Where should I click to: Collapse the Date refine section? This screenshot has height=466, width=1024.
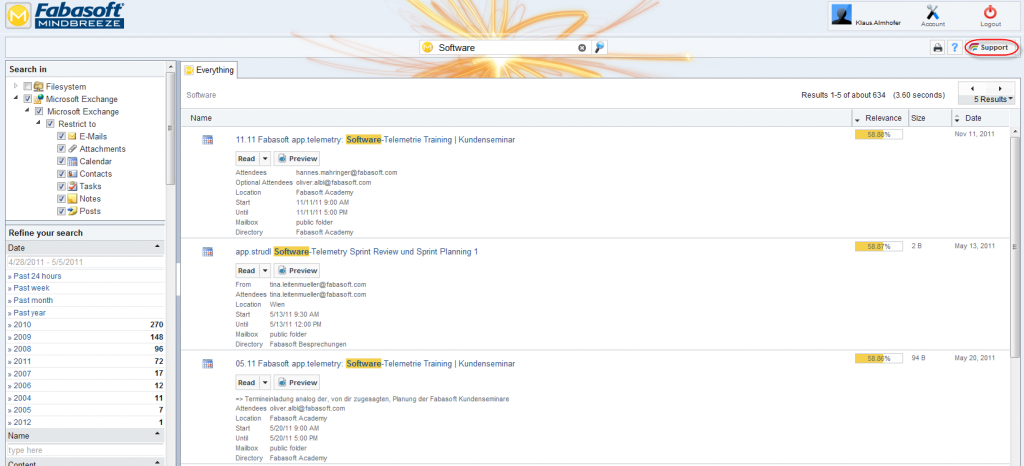coord(157,247)
